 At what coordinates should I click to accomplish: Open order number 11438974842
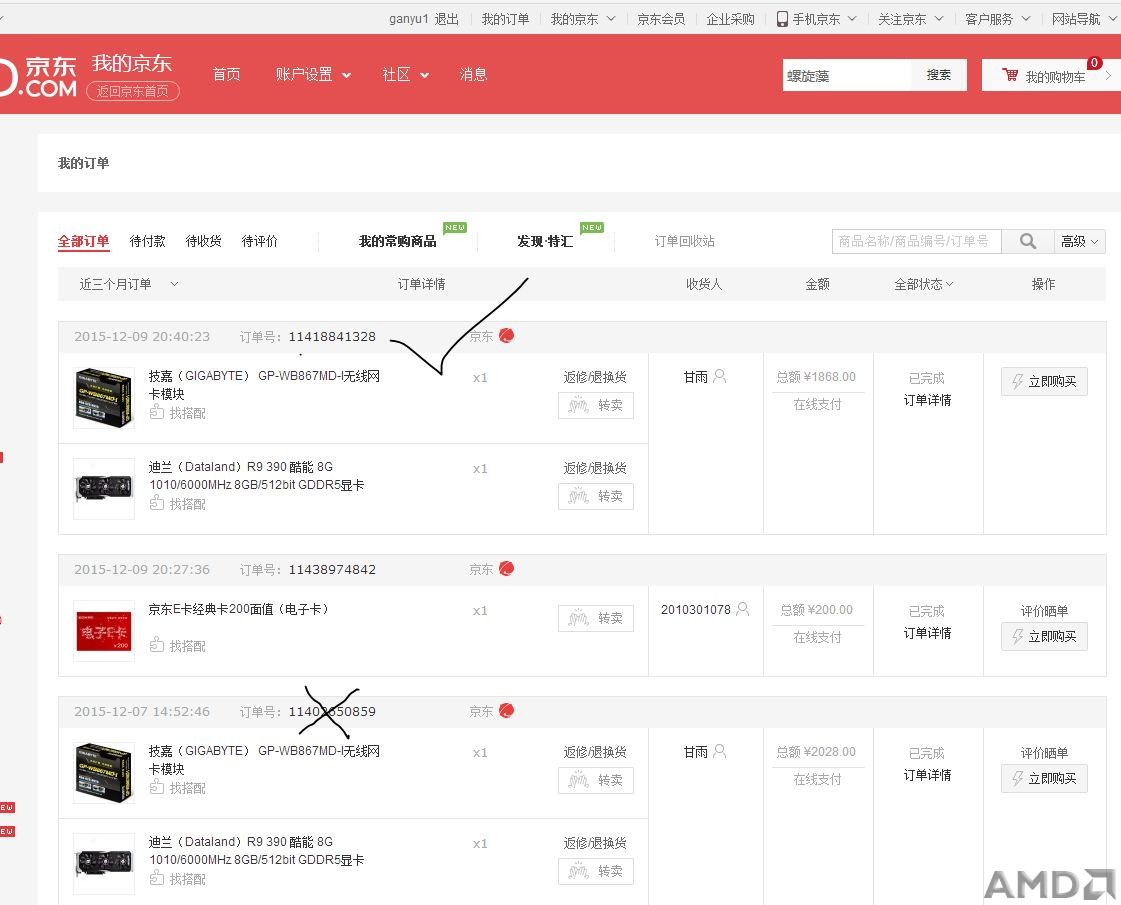coord(332,570)
